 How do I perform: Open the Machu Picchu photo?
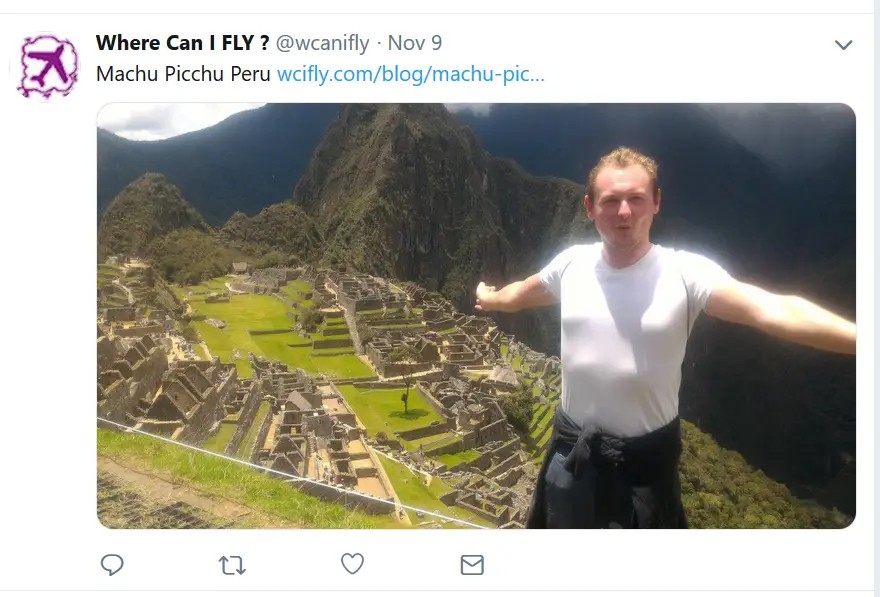tap(476, 315)
